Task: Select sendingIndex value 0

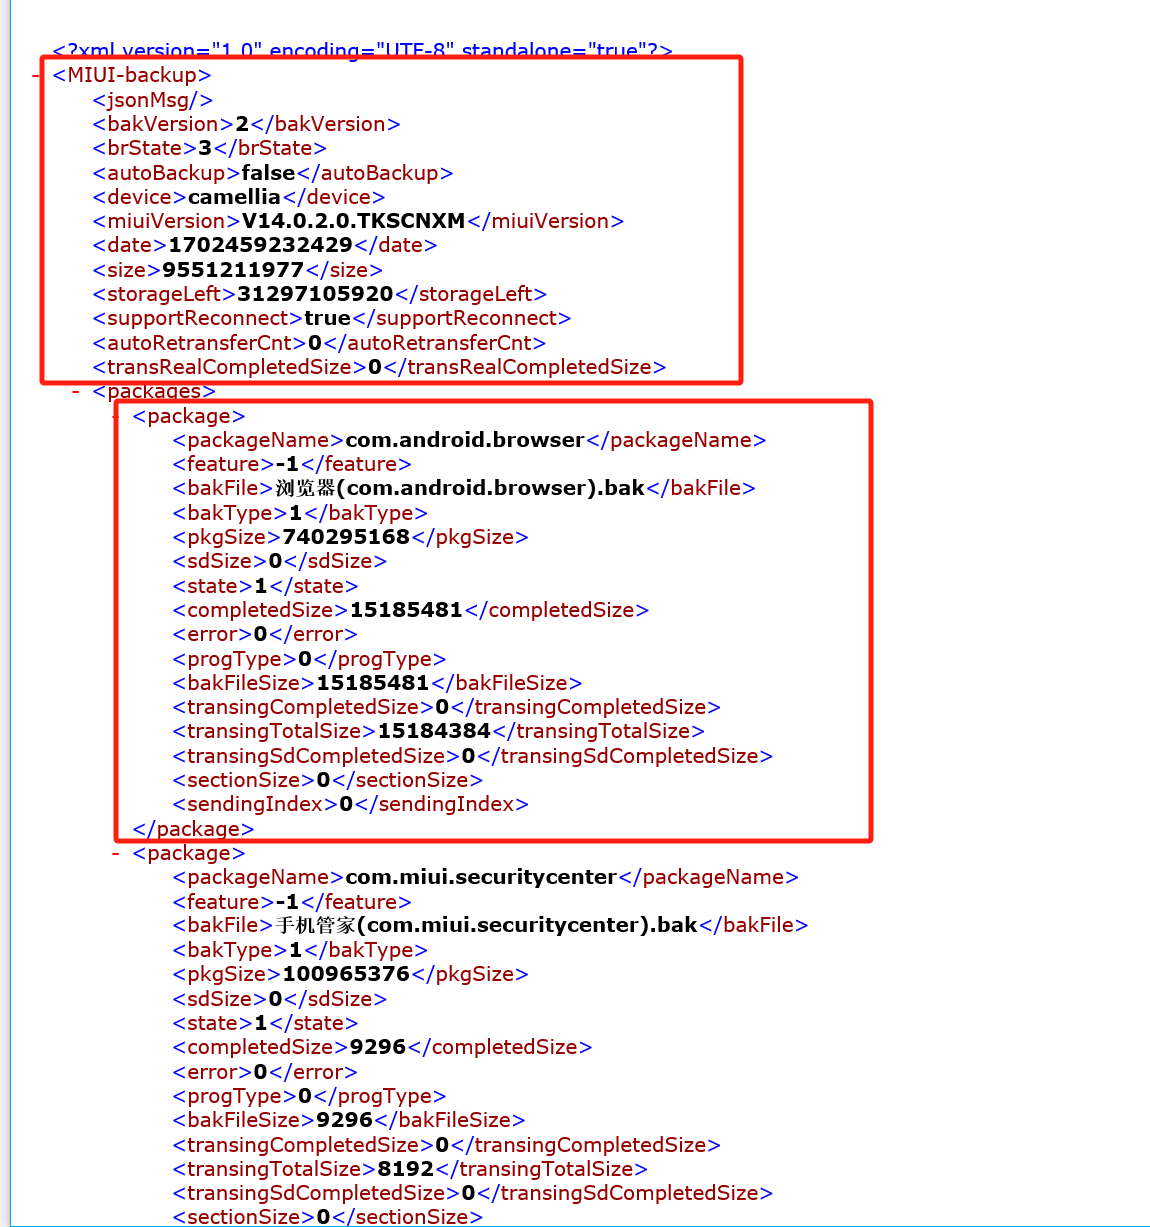Action: pyautogui.click(x=346, y=804)
